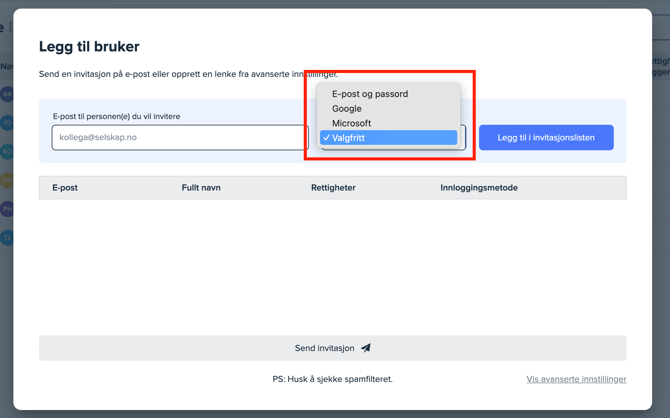Click the paper plane icon on Send invitasjon

pyautogui.click(x=366, y=348)
